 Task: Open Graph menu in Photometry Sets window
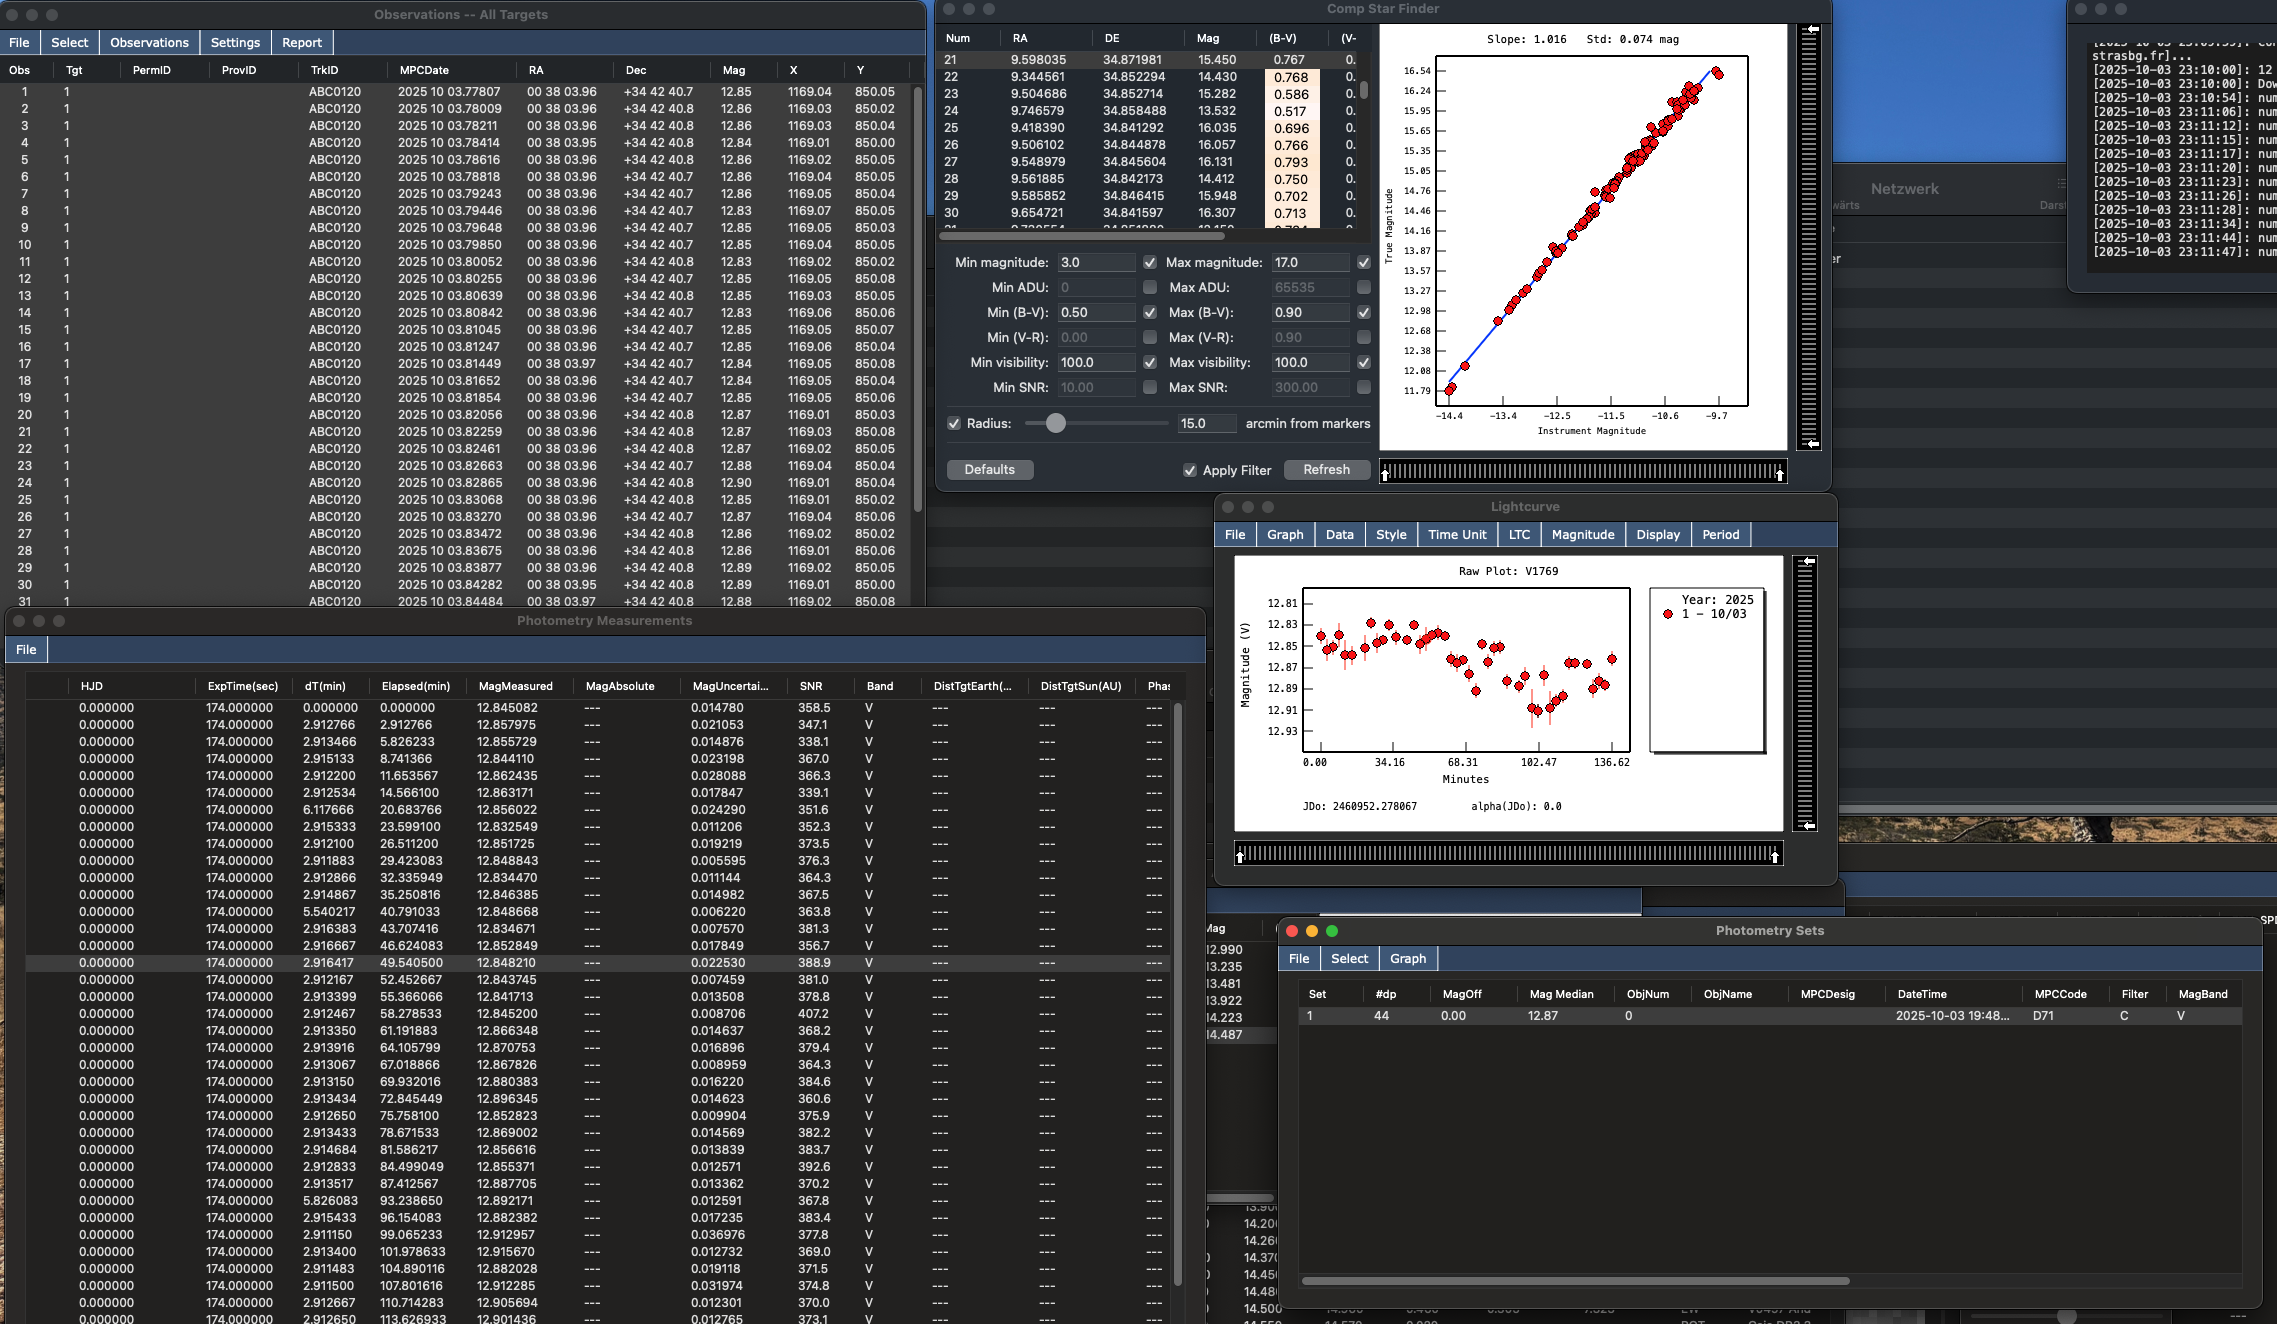[1407, 959]
